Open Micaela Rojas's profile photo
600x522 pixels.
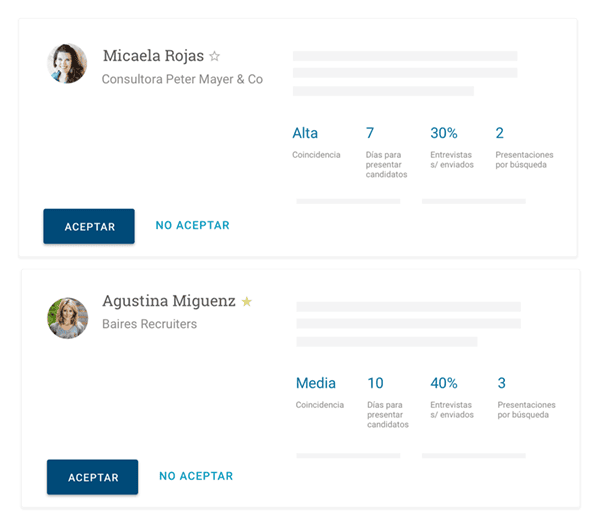click(x=67, y=63)
